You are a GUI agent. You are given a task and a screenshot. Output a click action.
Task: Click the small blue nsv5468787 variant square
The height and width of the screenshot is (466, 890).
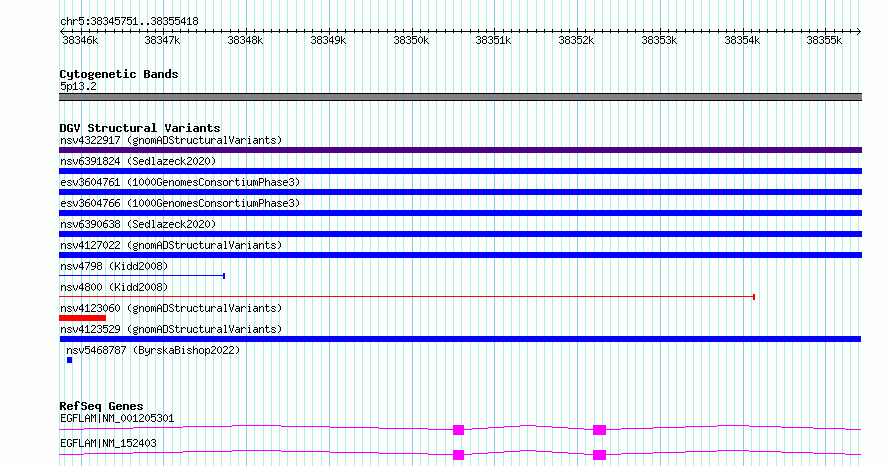pyautogui.click(x=70, y=360)
